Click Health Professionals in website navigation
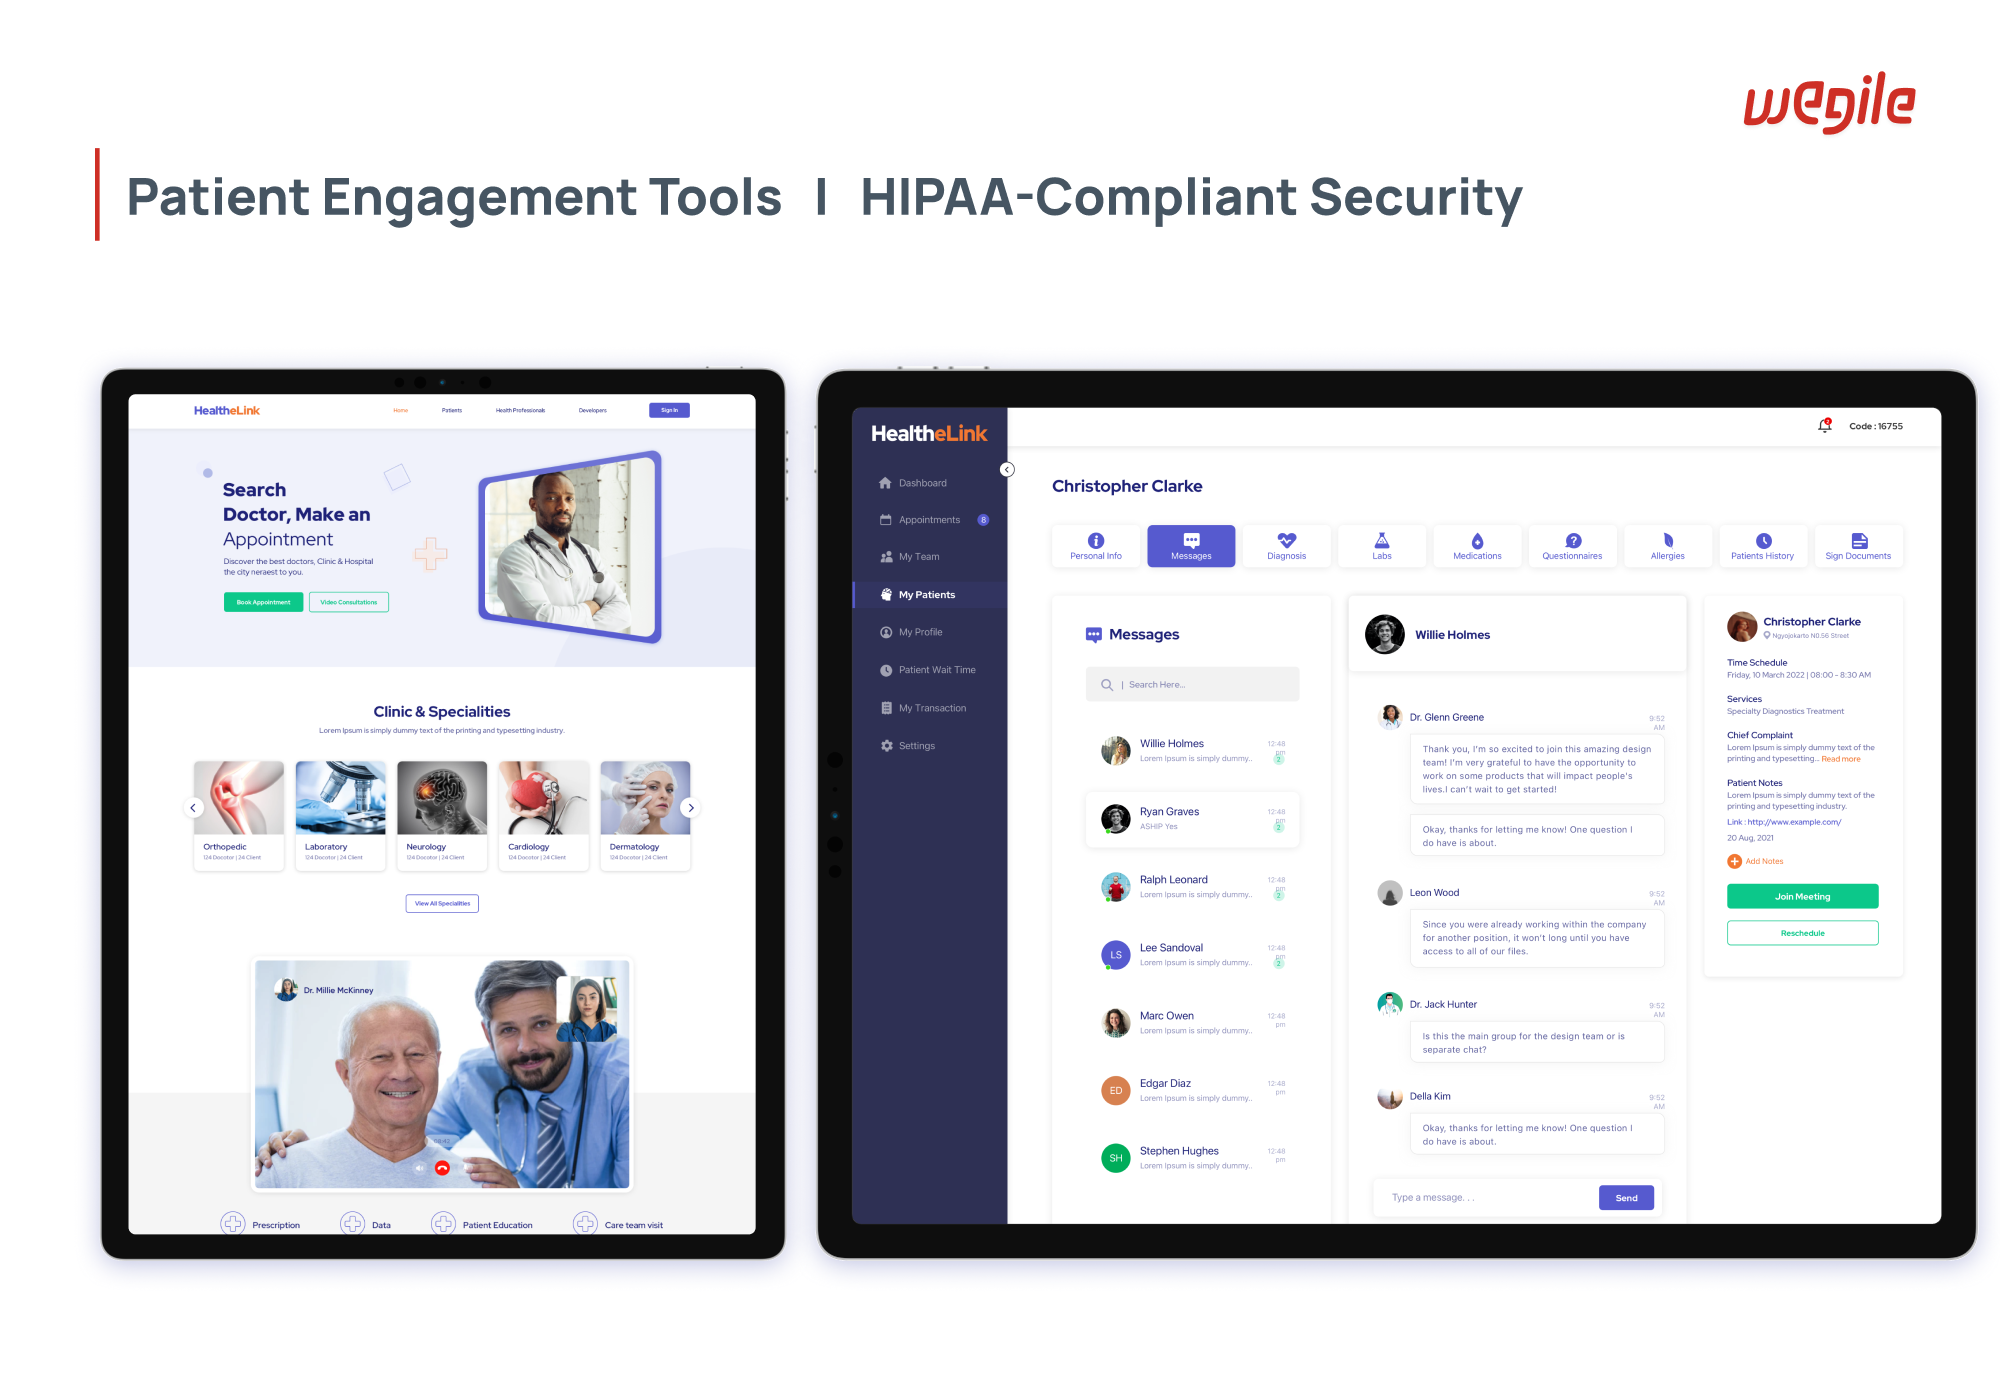The image size is (2000, 1400). 520,410
